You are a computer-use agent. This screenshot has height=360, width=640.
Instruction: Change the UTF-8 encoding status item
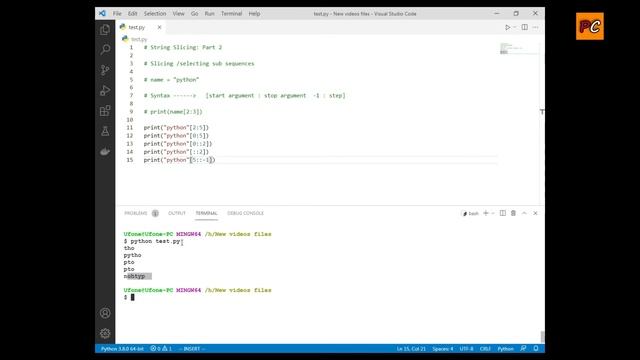coord(467,349)
